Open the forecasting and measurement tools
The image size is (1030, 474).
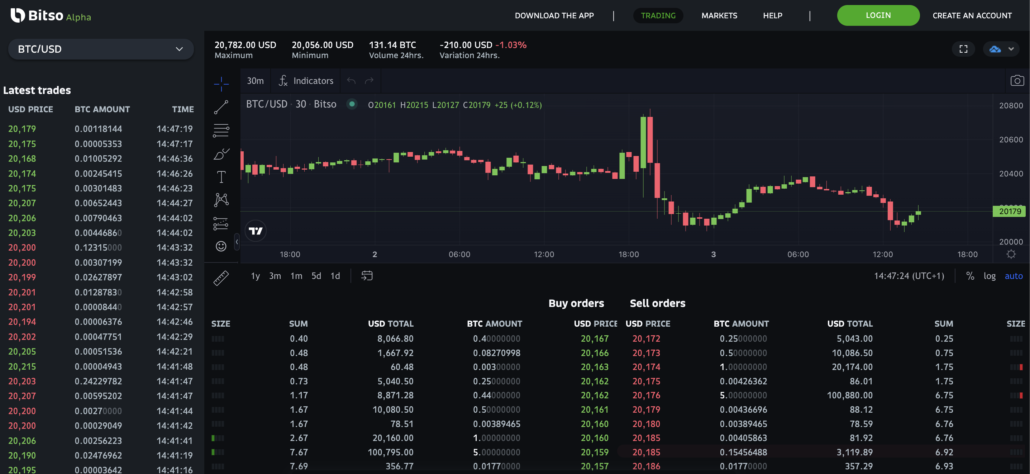[221, 223]
